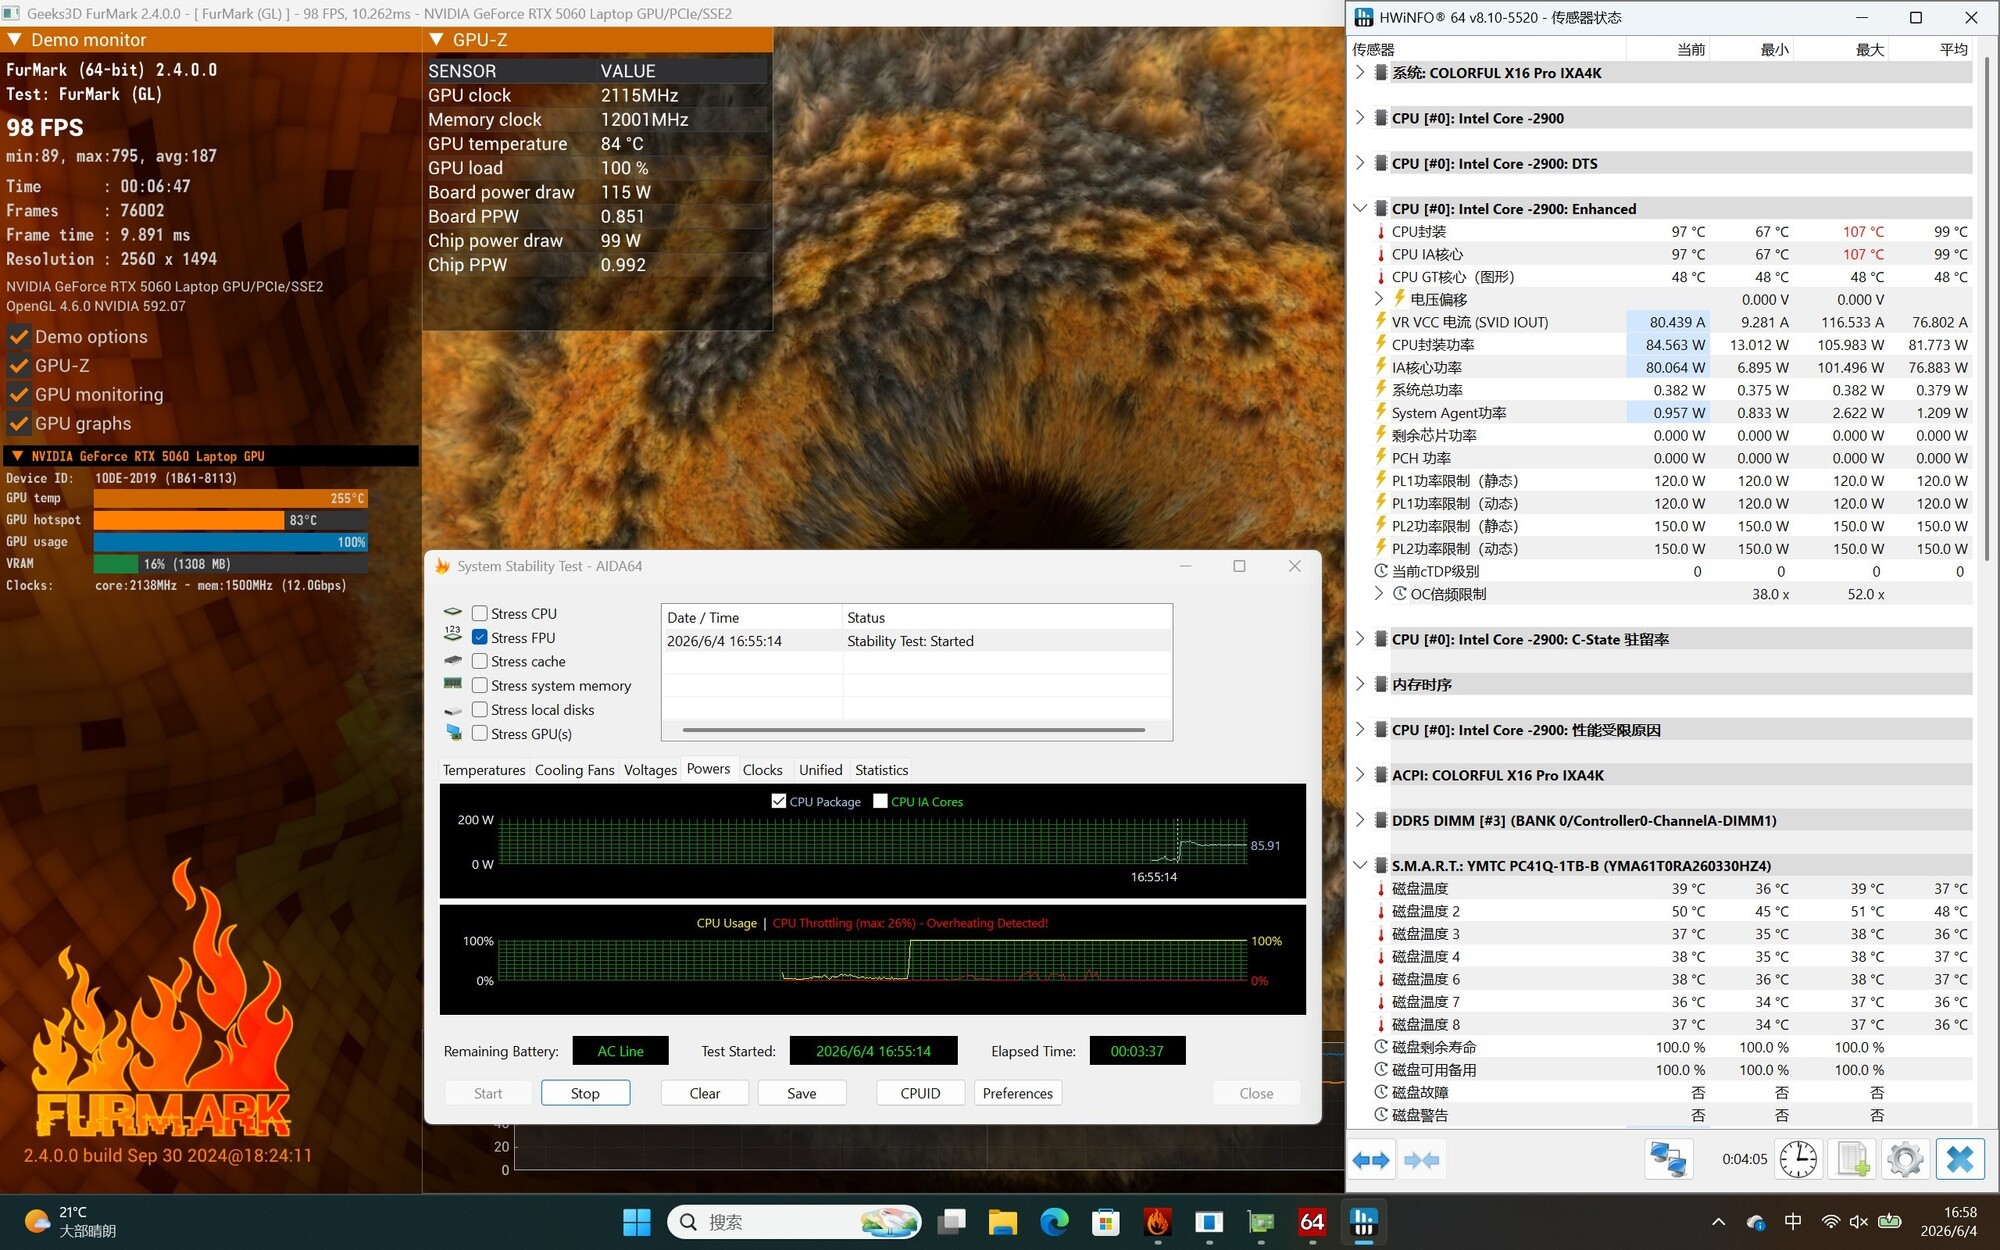Screen dimensions: 2000x1250
Task: Open Preferences in AIDA64
Action: (1017, 1093)
